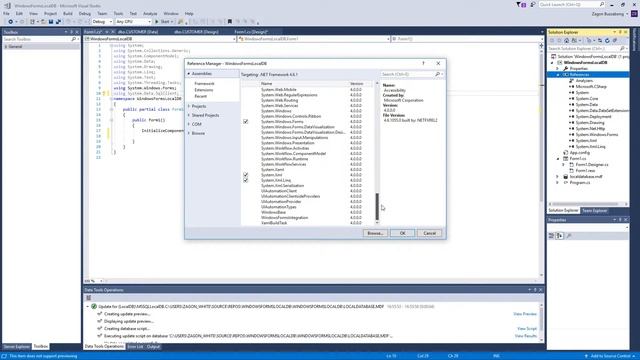This screenshot has height=360, width=640.
Task: Click View Preview link
Action: (525, 314)
